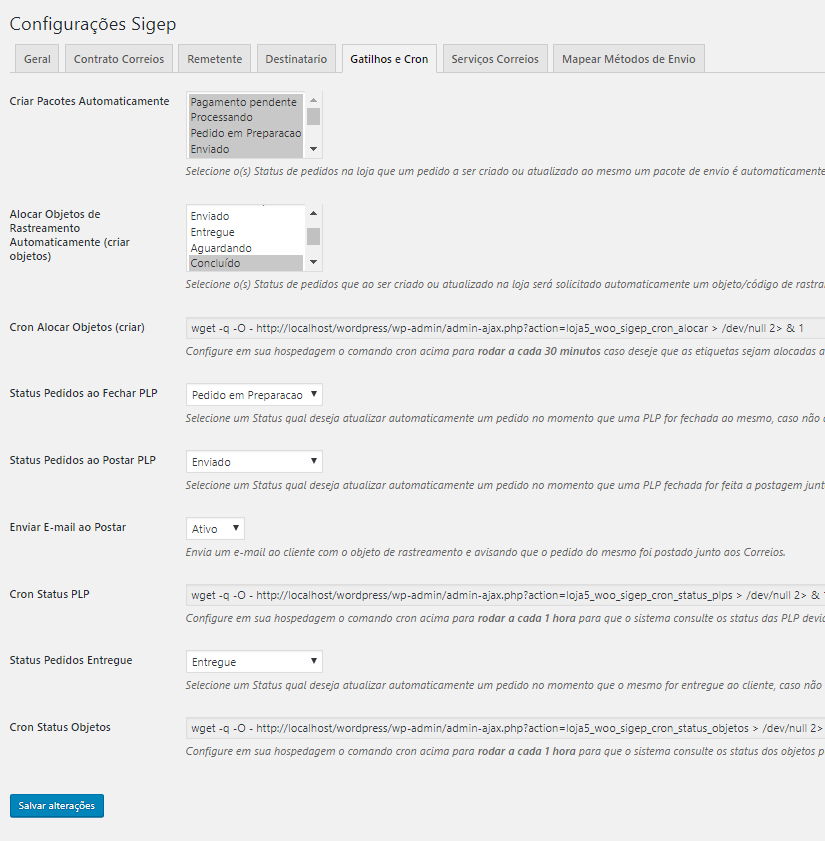Click the Cron Status PLP command field
The image size is (825, 841).
[x=500, y=595]
